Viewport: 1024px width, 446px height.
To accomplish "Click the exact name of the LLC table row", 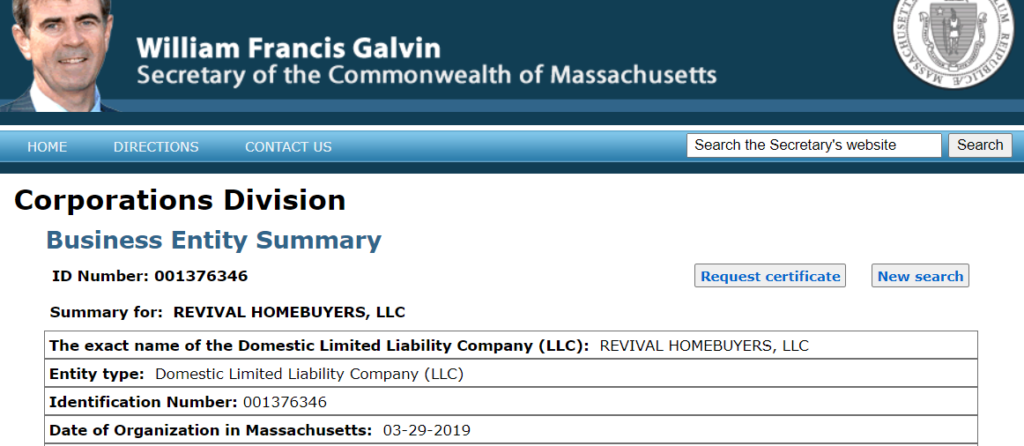I will 511,345.
